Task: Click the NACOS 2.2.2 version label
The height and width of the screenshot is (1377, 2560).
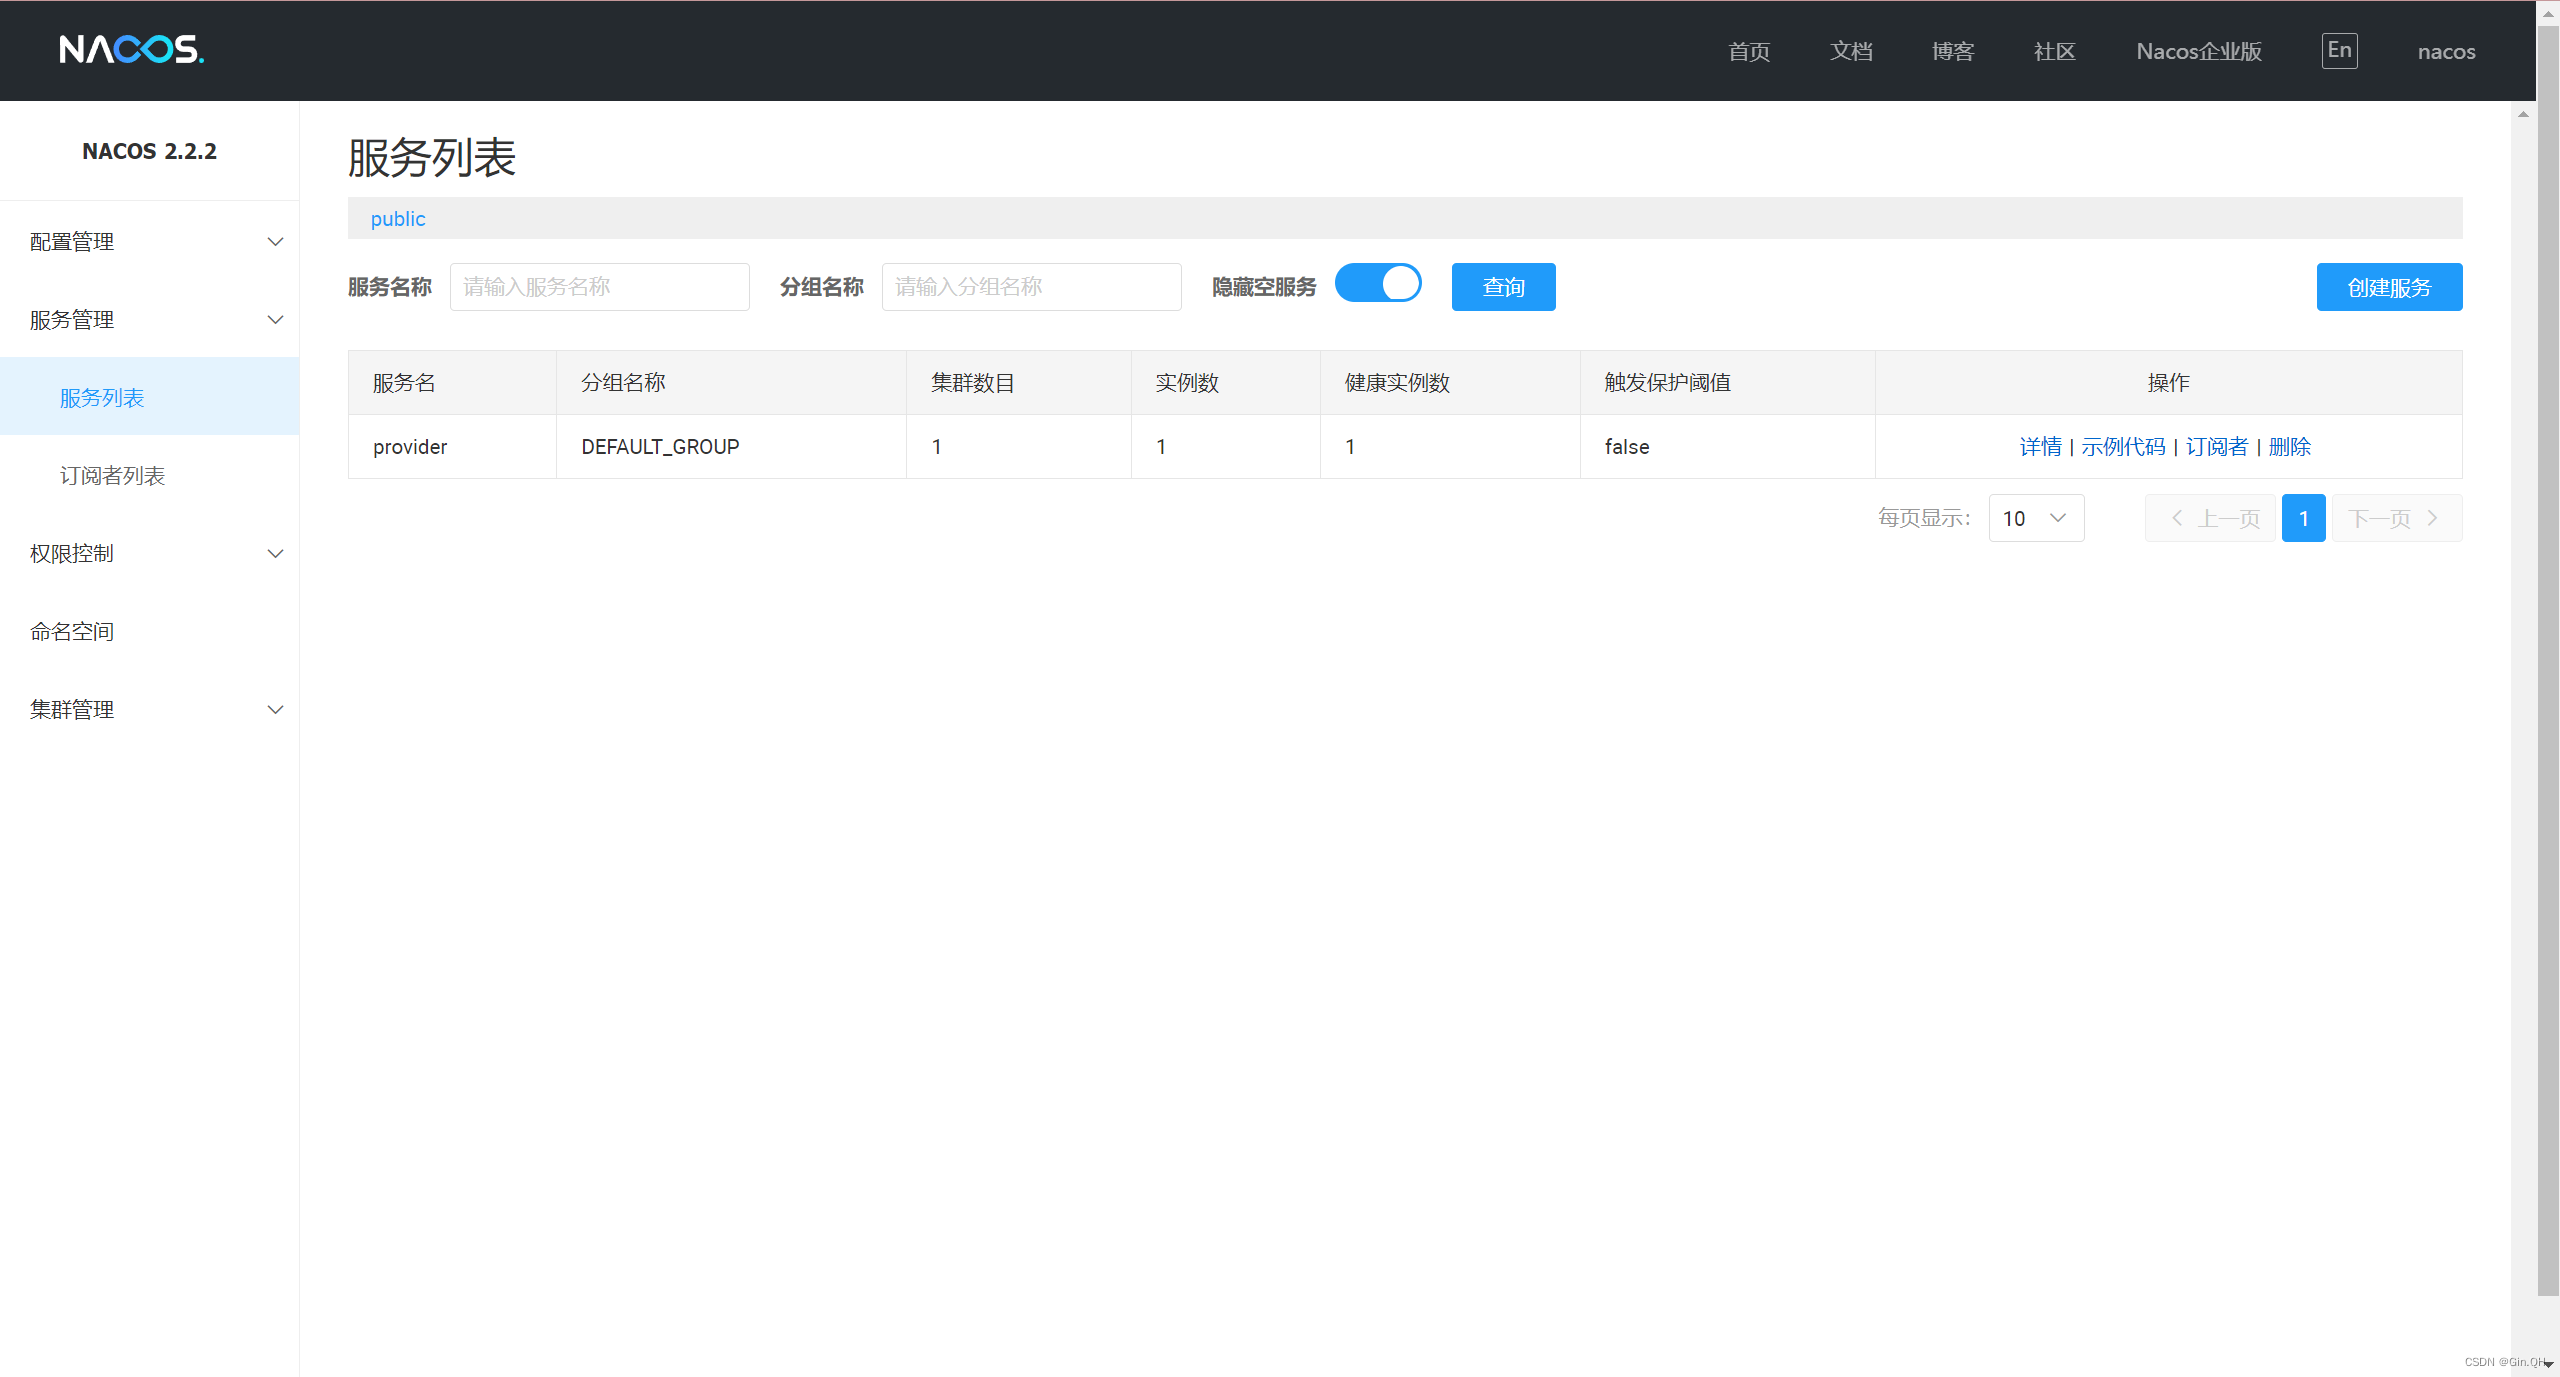Action: [149, 151]
